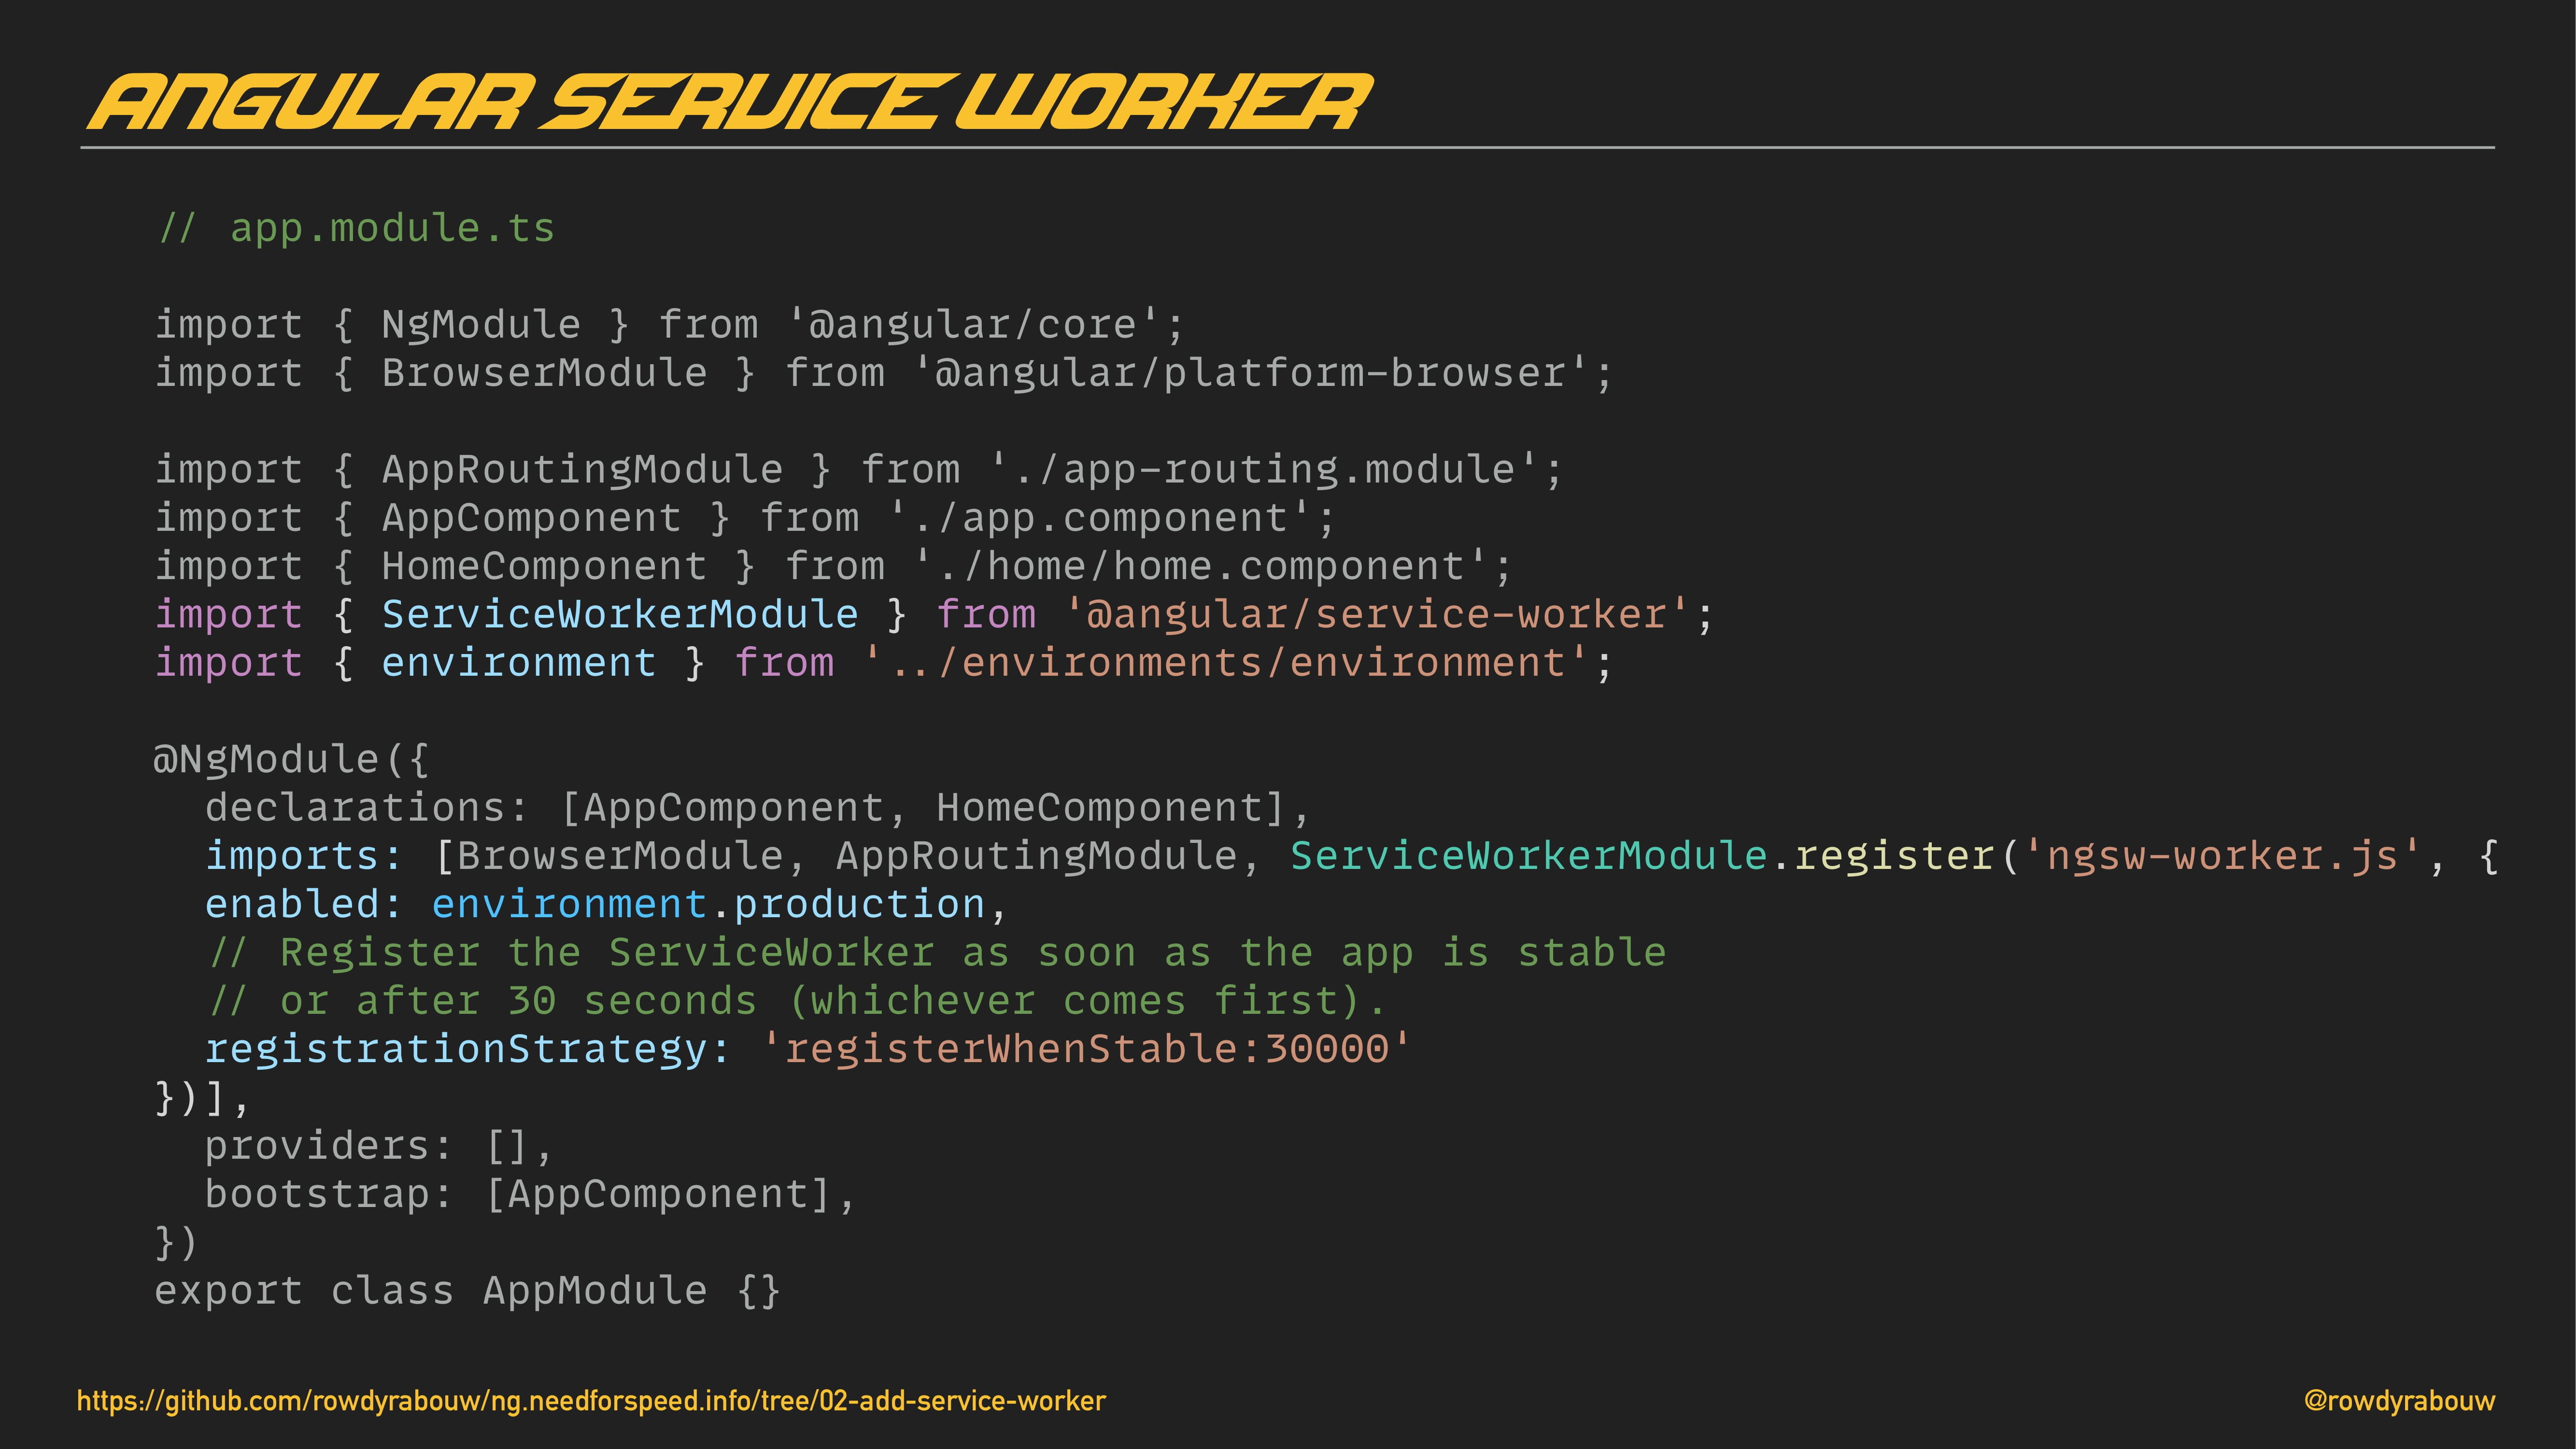
Task: Click the '// app.module.ts' comment line
Action: click(357, 228)
